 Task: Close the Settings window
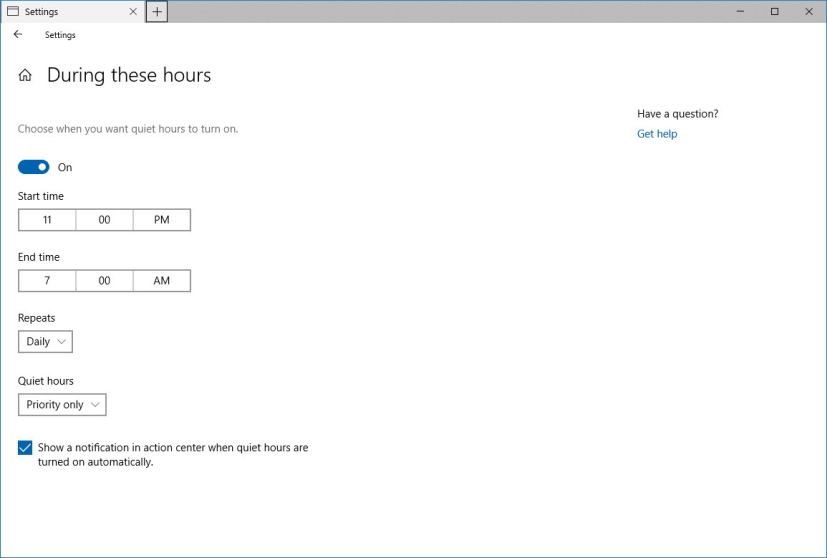pos(809,12)
